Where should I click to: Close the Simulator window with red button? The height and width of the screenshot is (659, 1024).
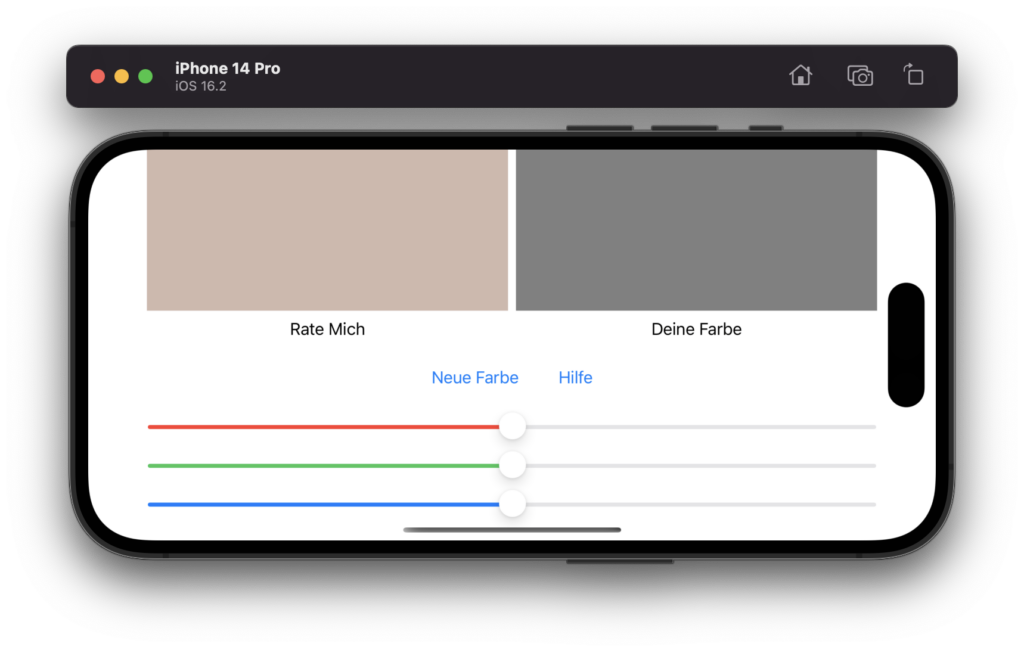[98, 77]
